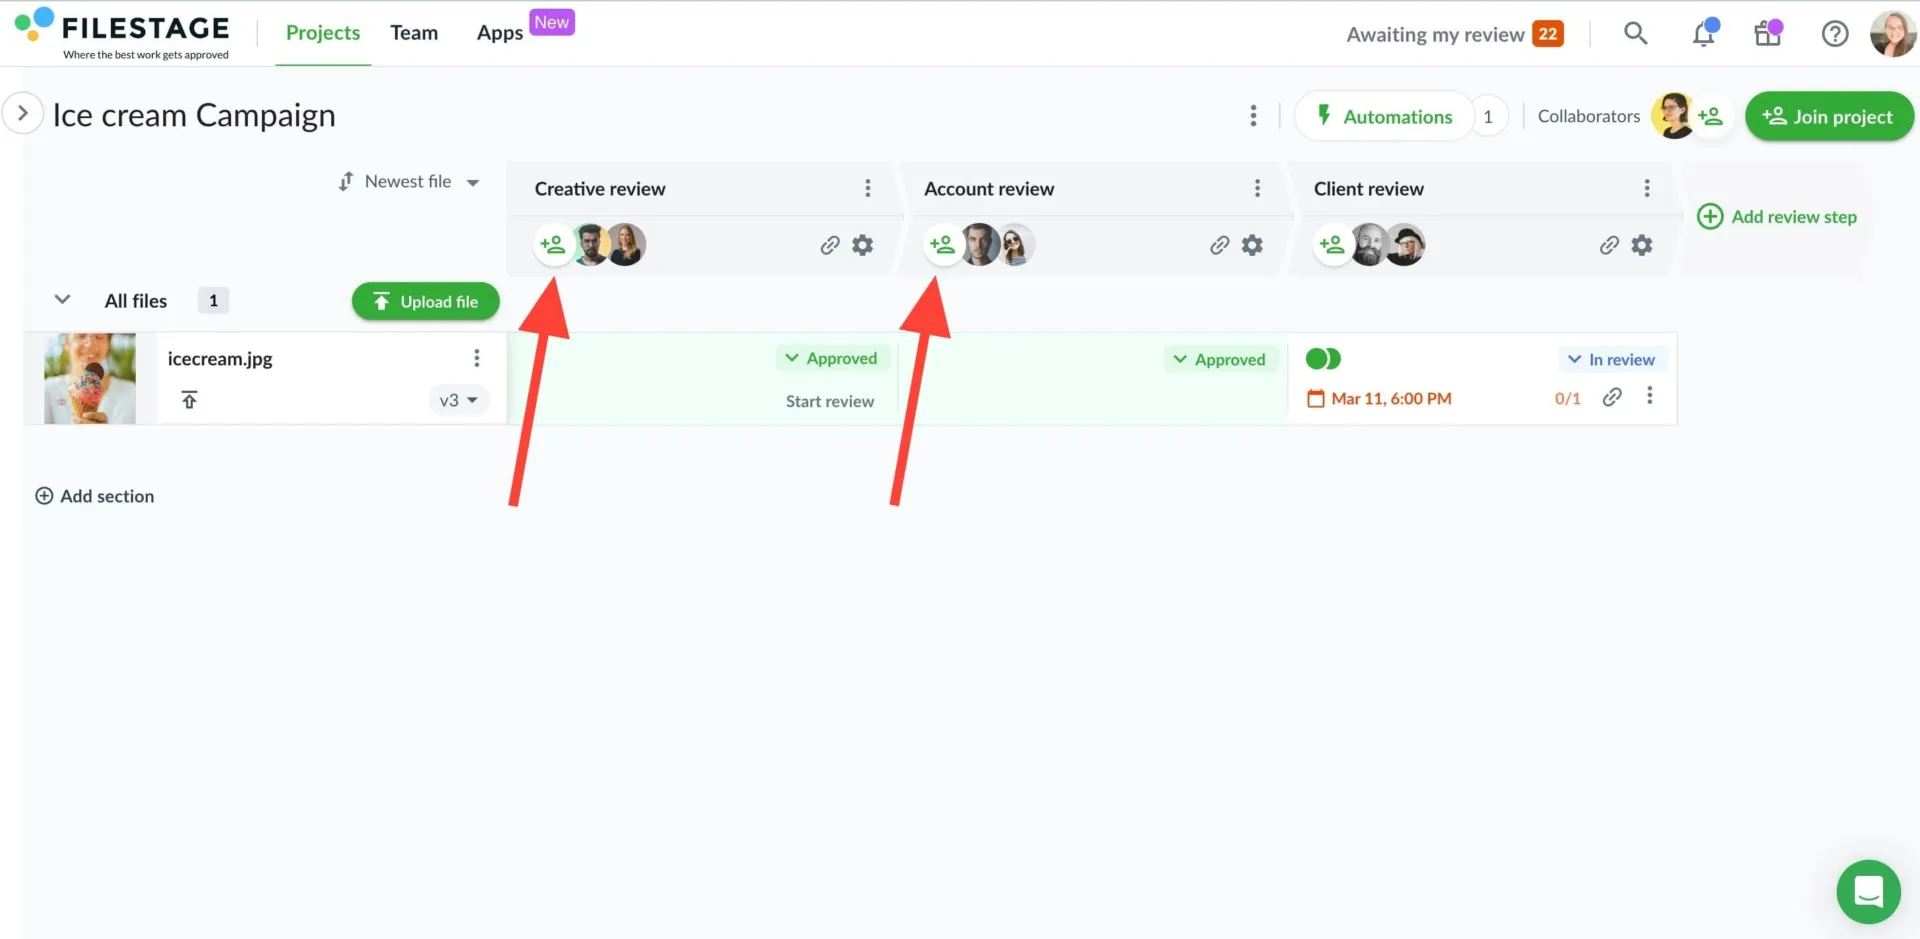Click the Upload file button
This screenshot has width=1920, height=939.
click(425, 301)
